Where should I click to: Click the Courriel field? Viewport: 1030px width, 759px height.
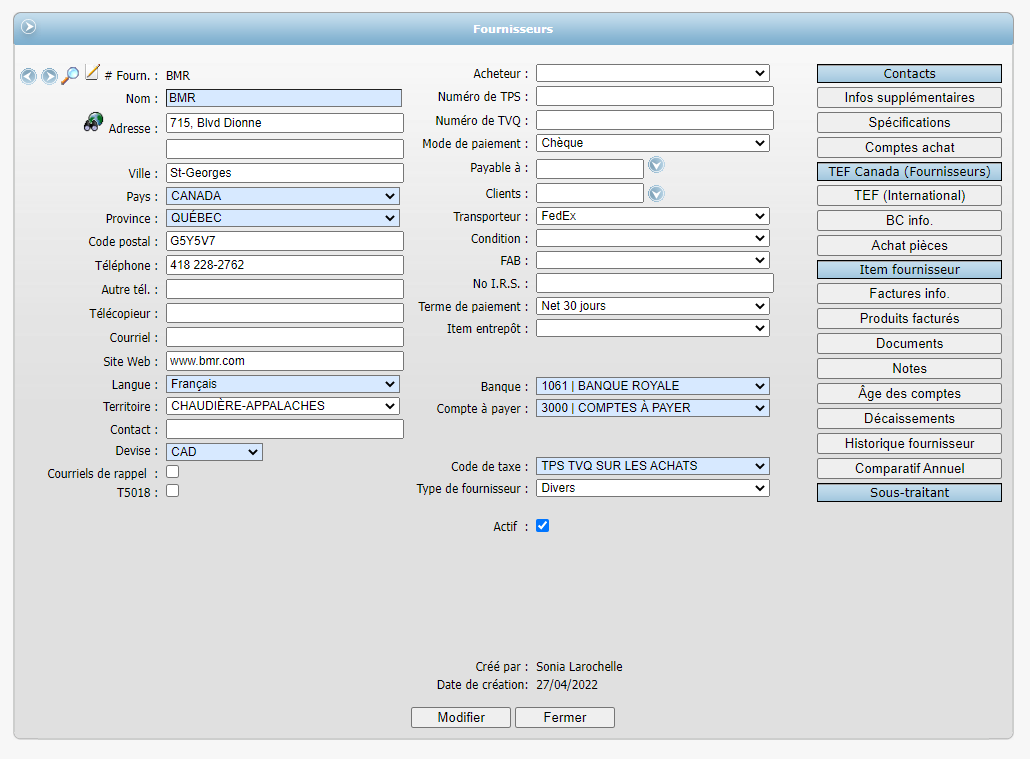[x=284, y=337]
